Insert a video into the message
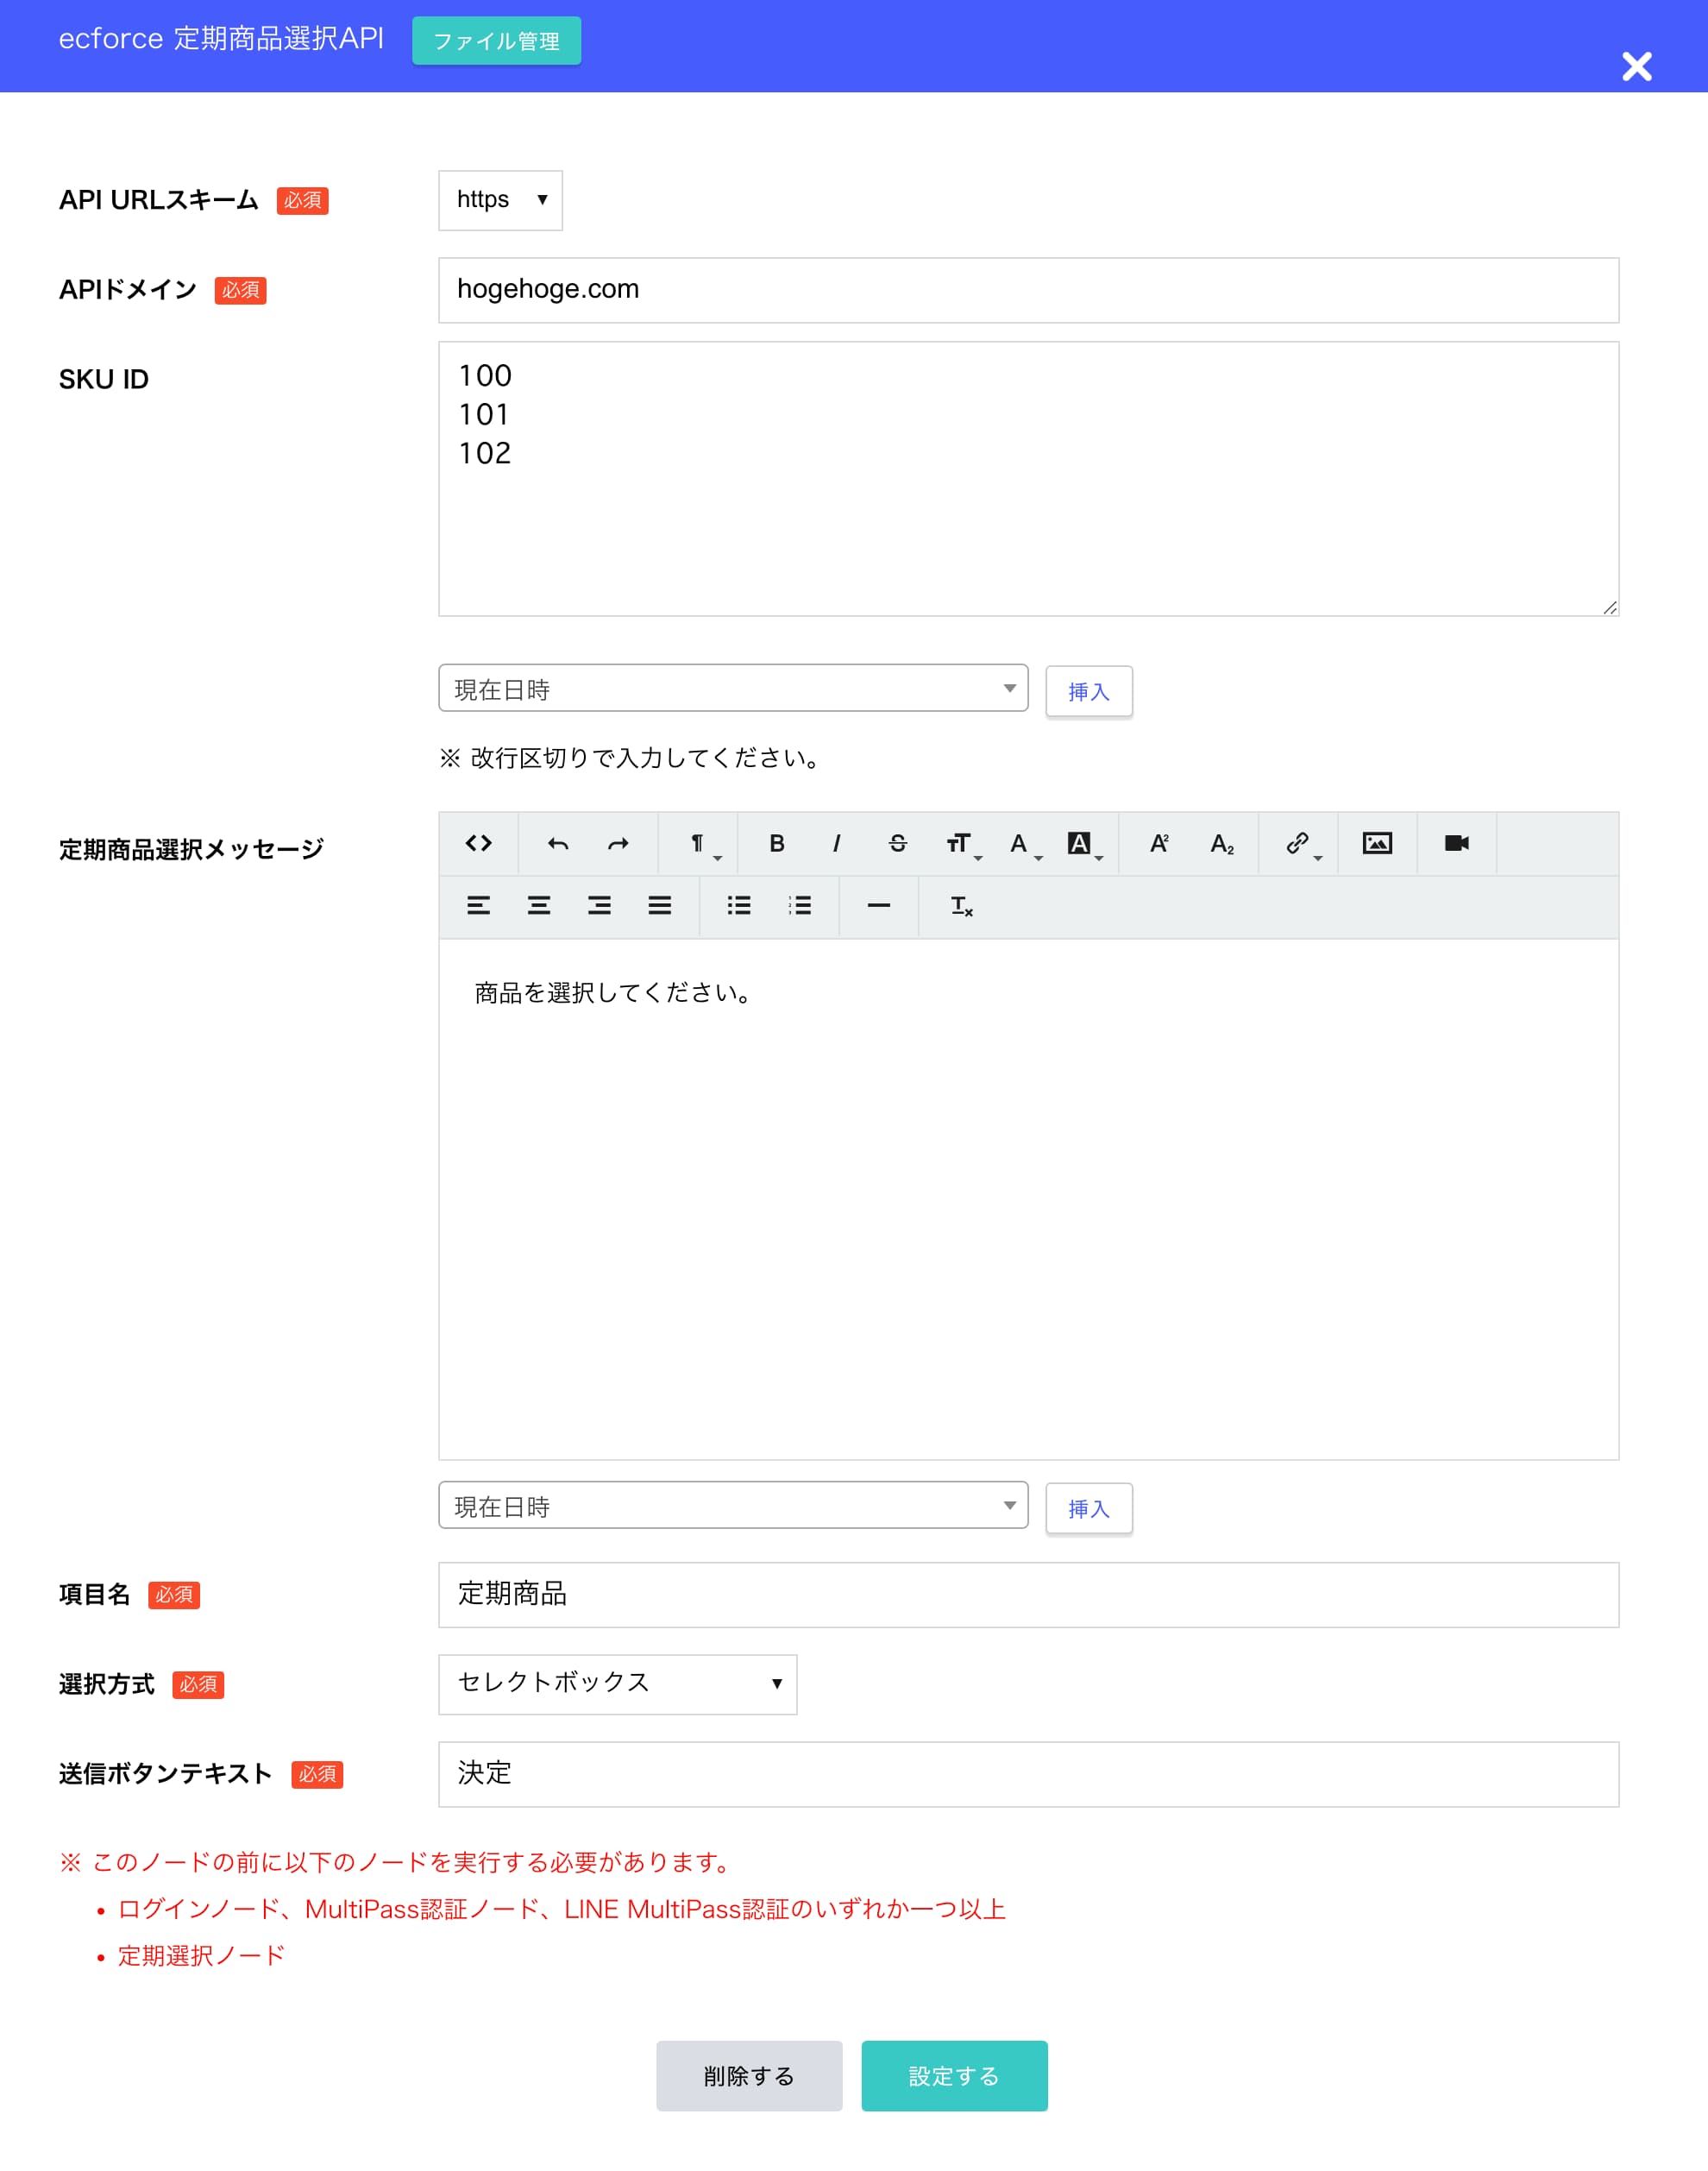Image resolution: width=1708 pixels, height=2171 pixels. pyautogui.click(x=1455, y=843)
